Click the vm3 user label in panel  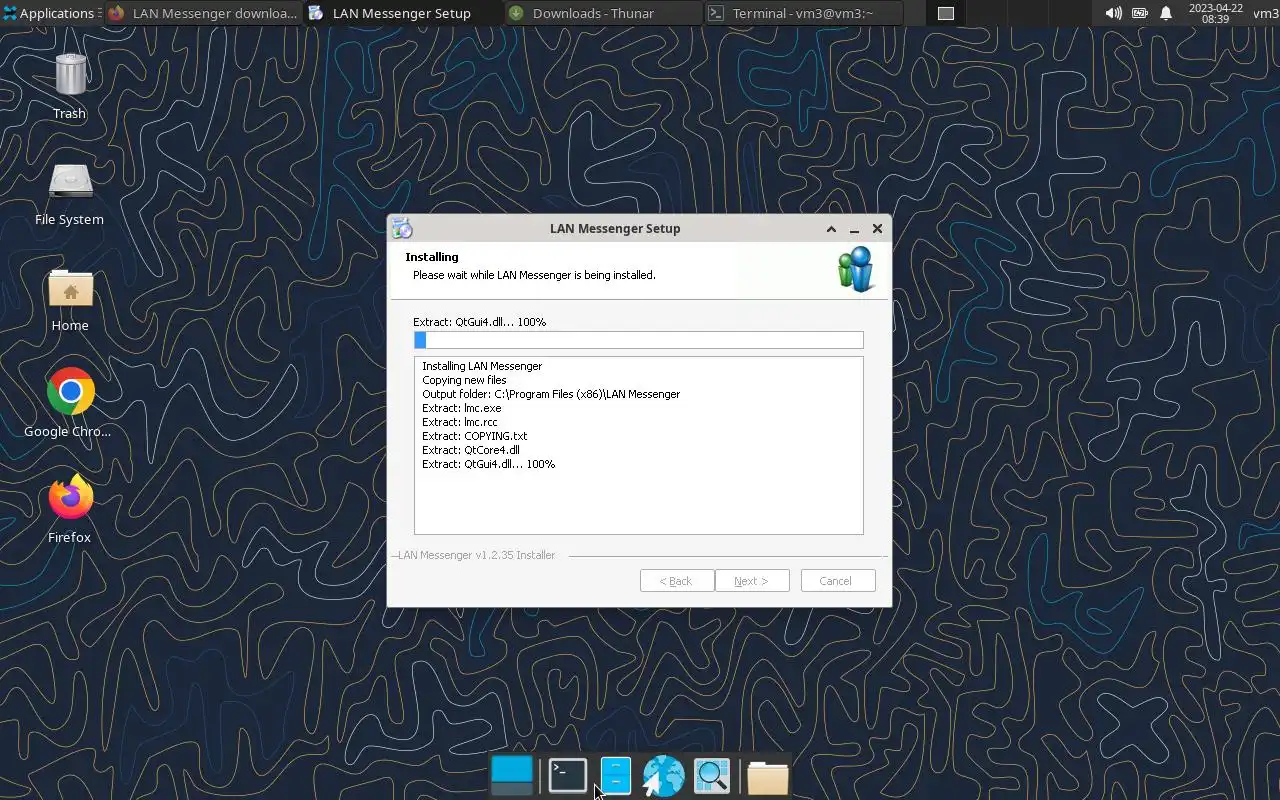tap(1265, 13)
